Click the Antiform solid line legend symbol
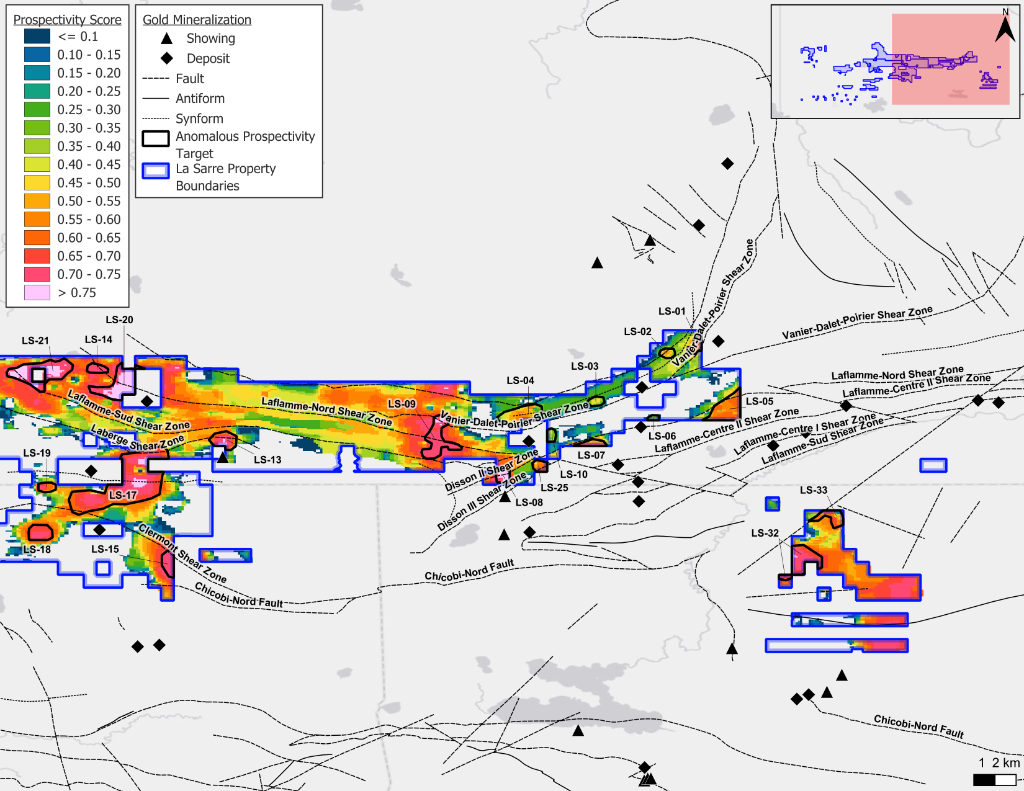1024x791 pixels. [155, 99]
